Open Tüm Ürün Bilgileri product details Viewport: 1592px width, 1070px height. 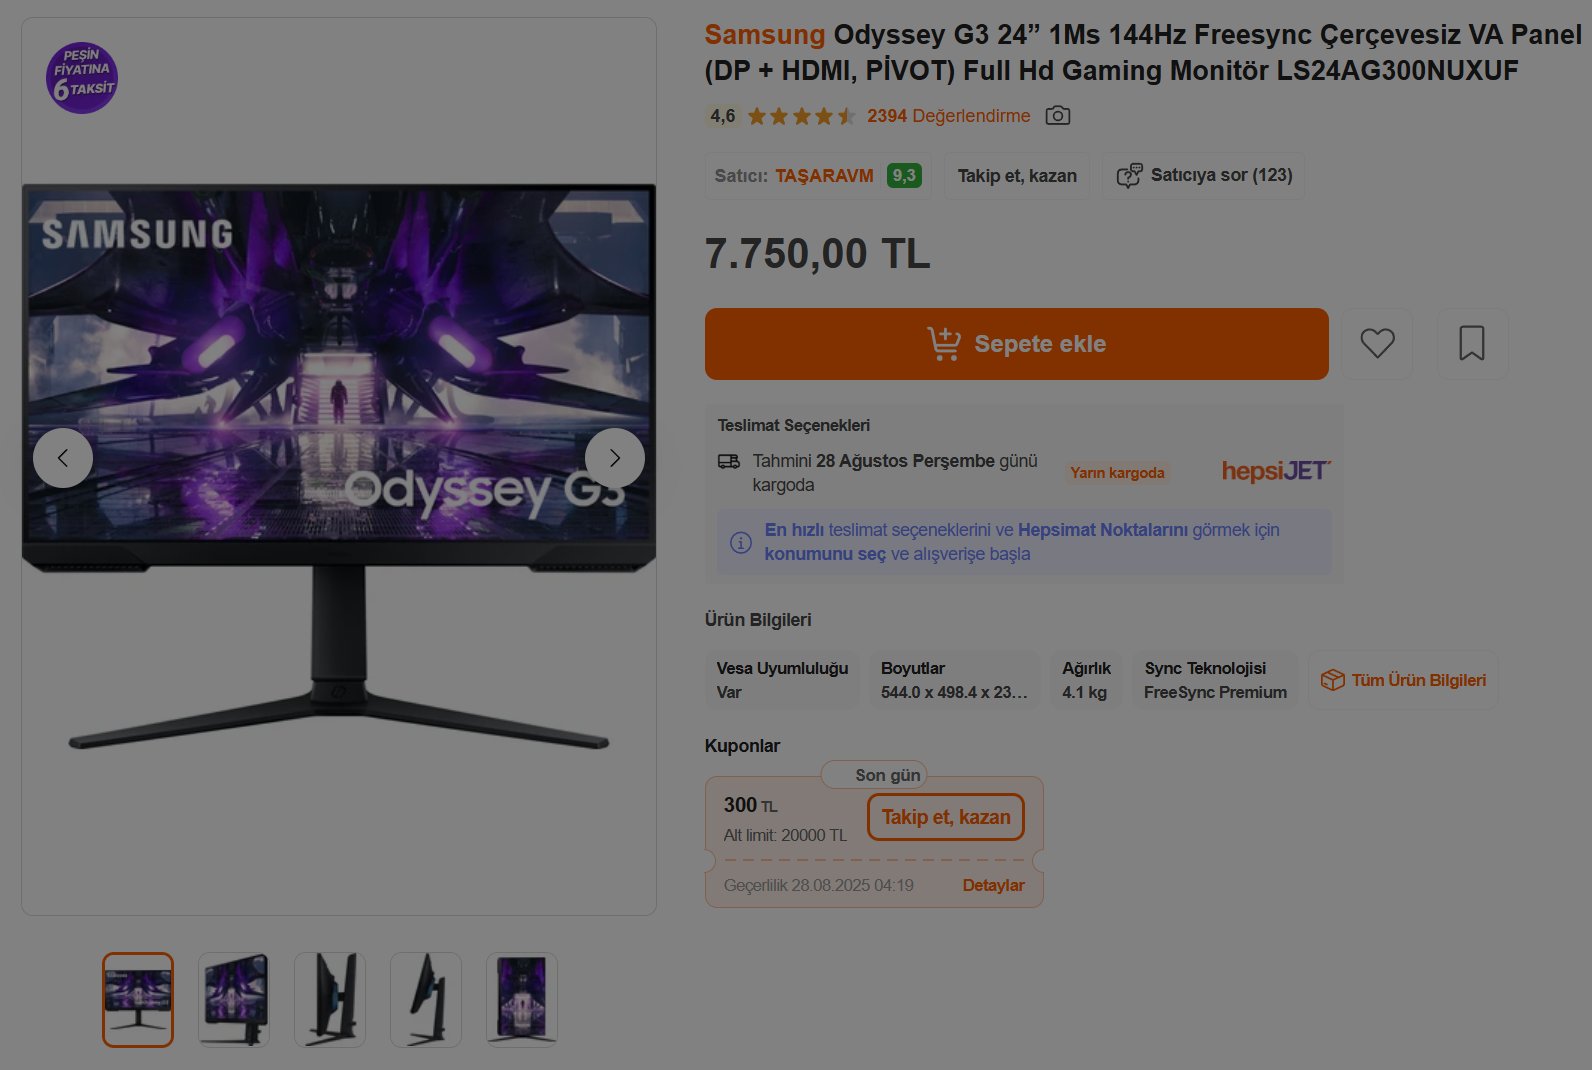(1403, 680)
